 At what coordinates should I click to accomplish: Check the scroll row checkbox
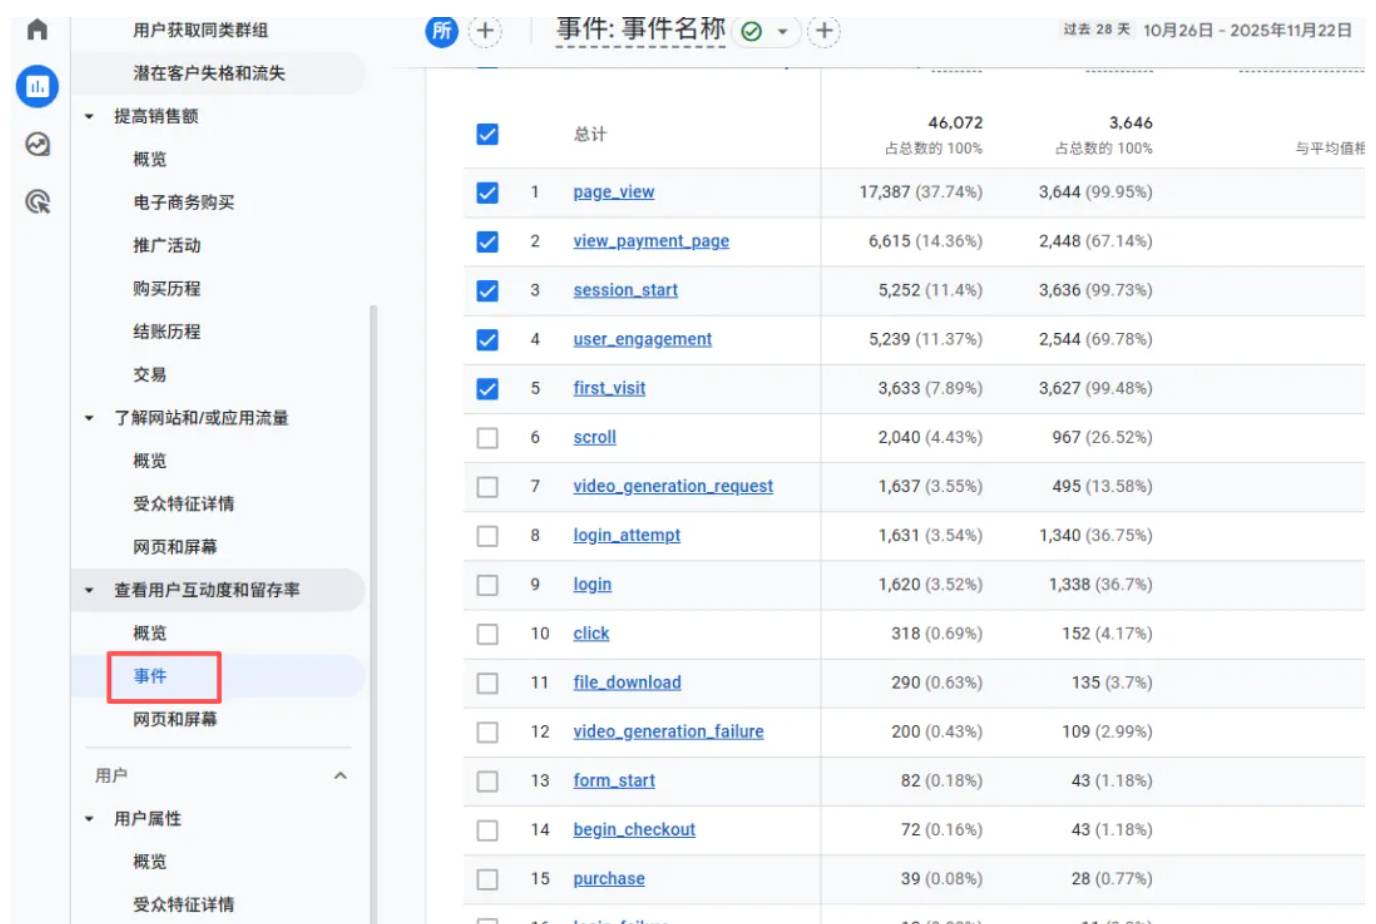point(487,437)
